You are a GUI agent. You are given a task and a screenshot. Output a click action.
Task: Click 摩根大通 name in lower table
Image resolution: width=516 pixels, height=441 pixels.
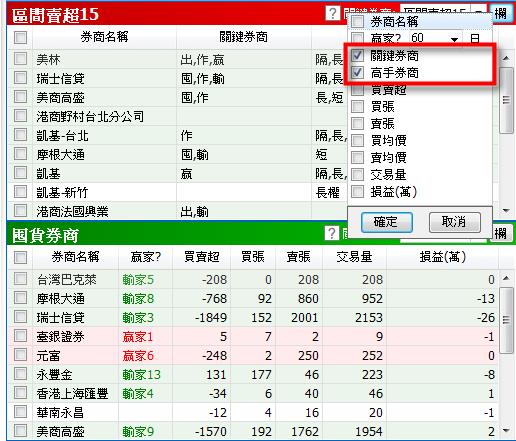pyautogui.click(x=60, y=299)
